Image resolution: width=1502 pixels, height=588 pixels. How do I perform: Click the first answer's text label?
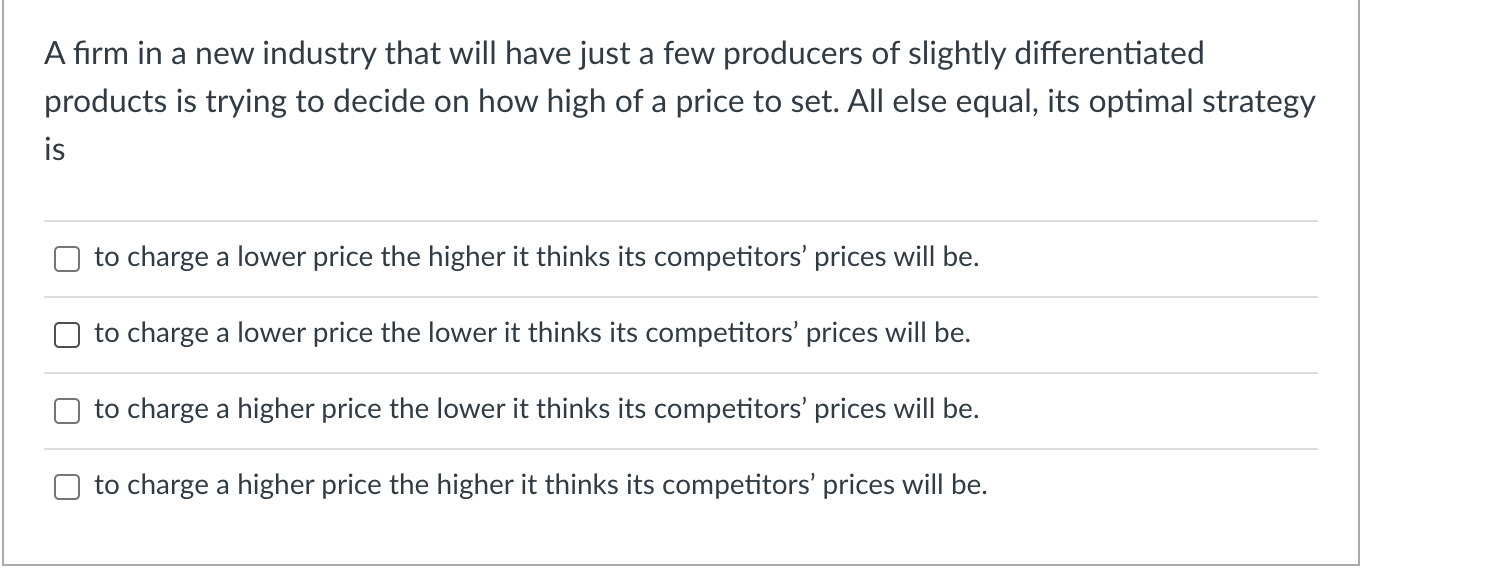[x=536, y=257]
